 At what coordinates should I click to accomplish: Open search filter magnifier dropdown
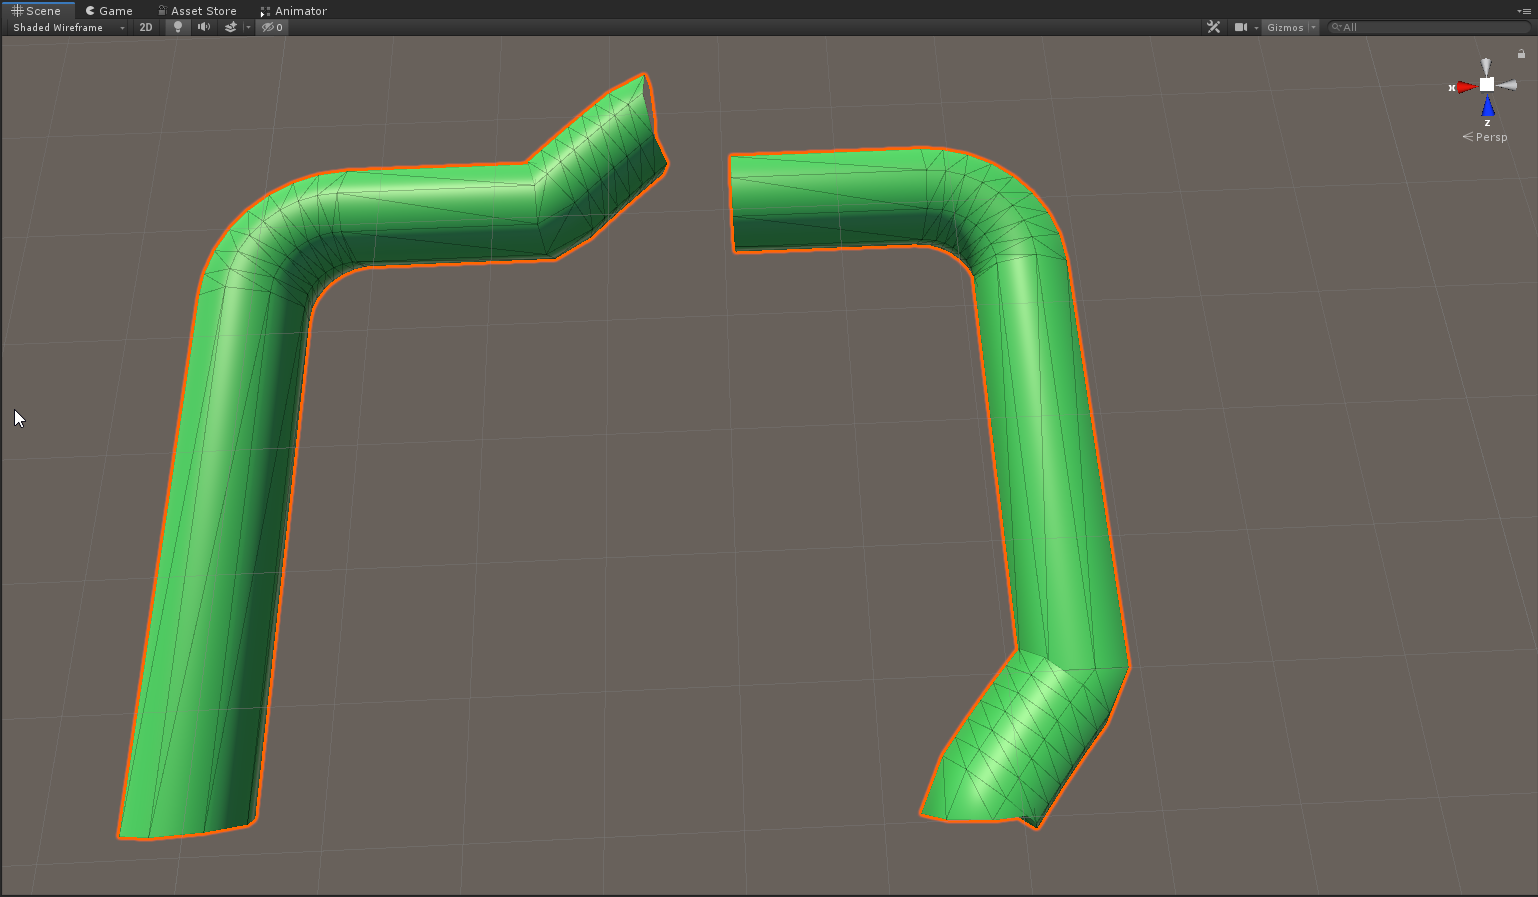click(x=1336, y=27)
